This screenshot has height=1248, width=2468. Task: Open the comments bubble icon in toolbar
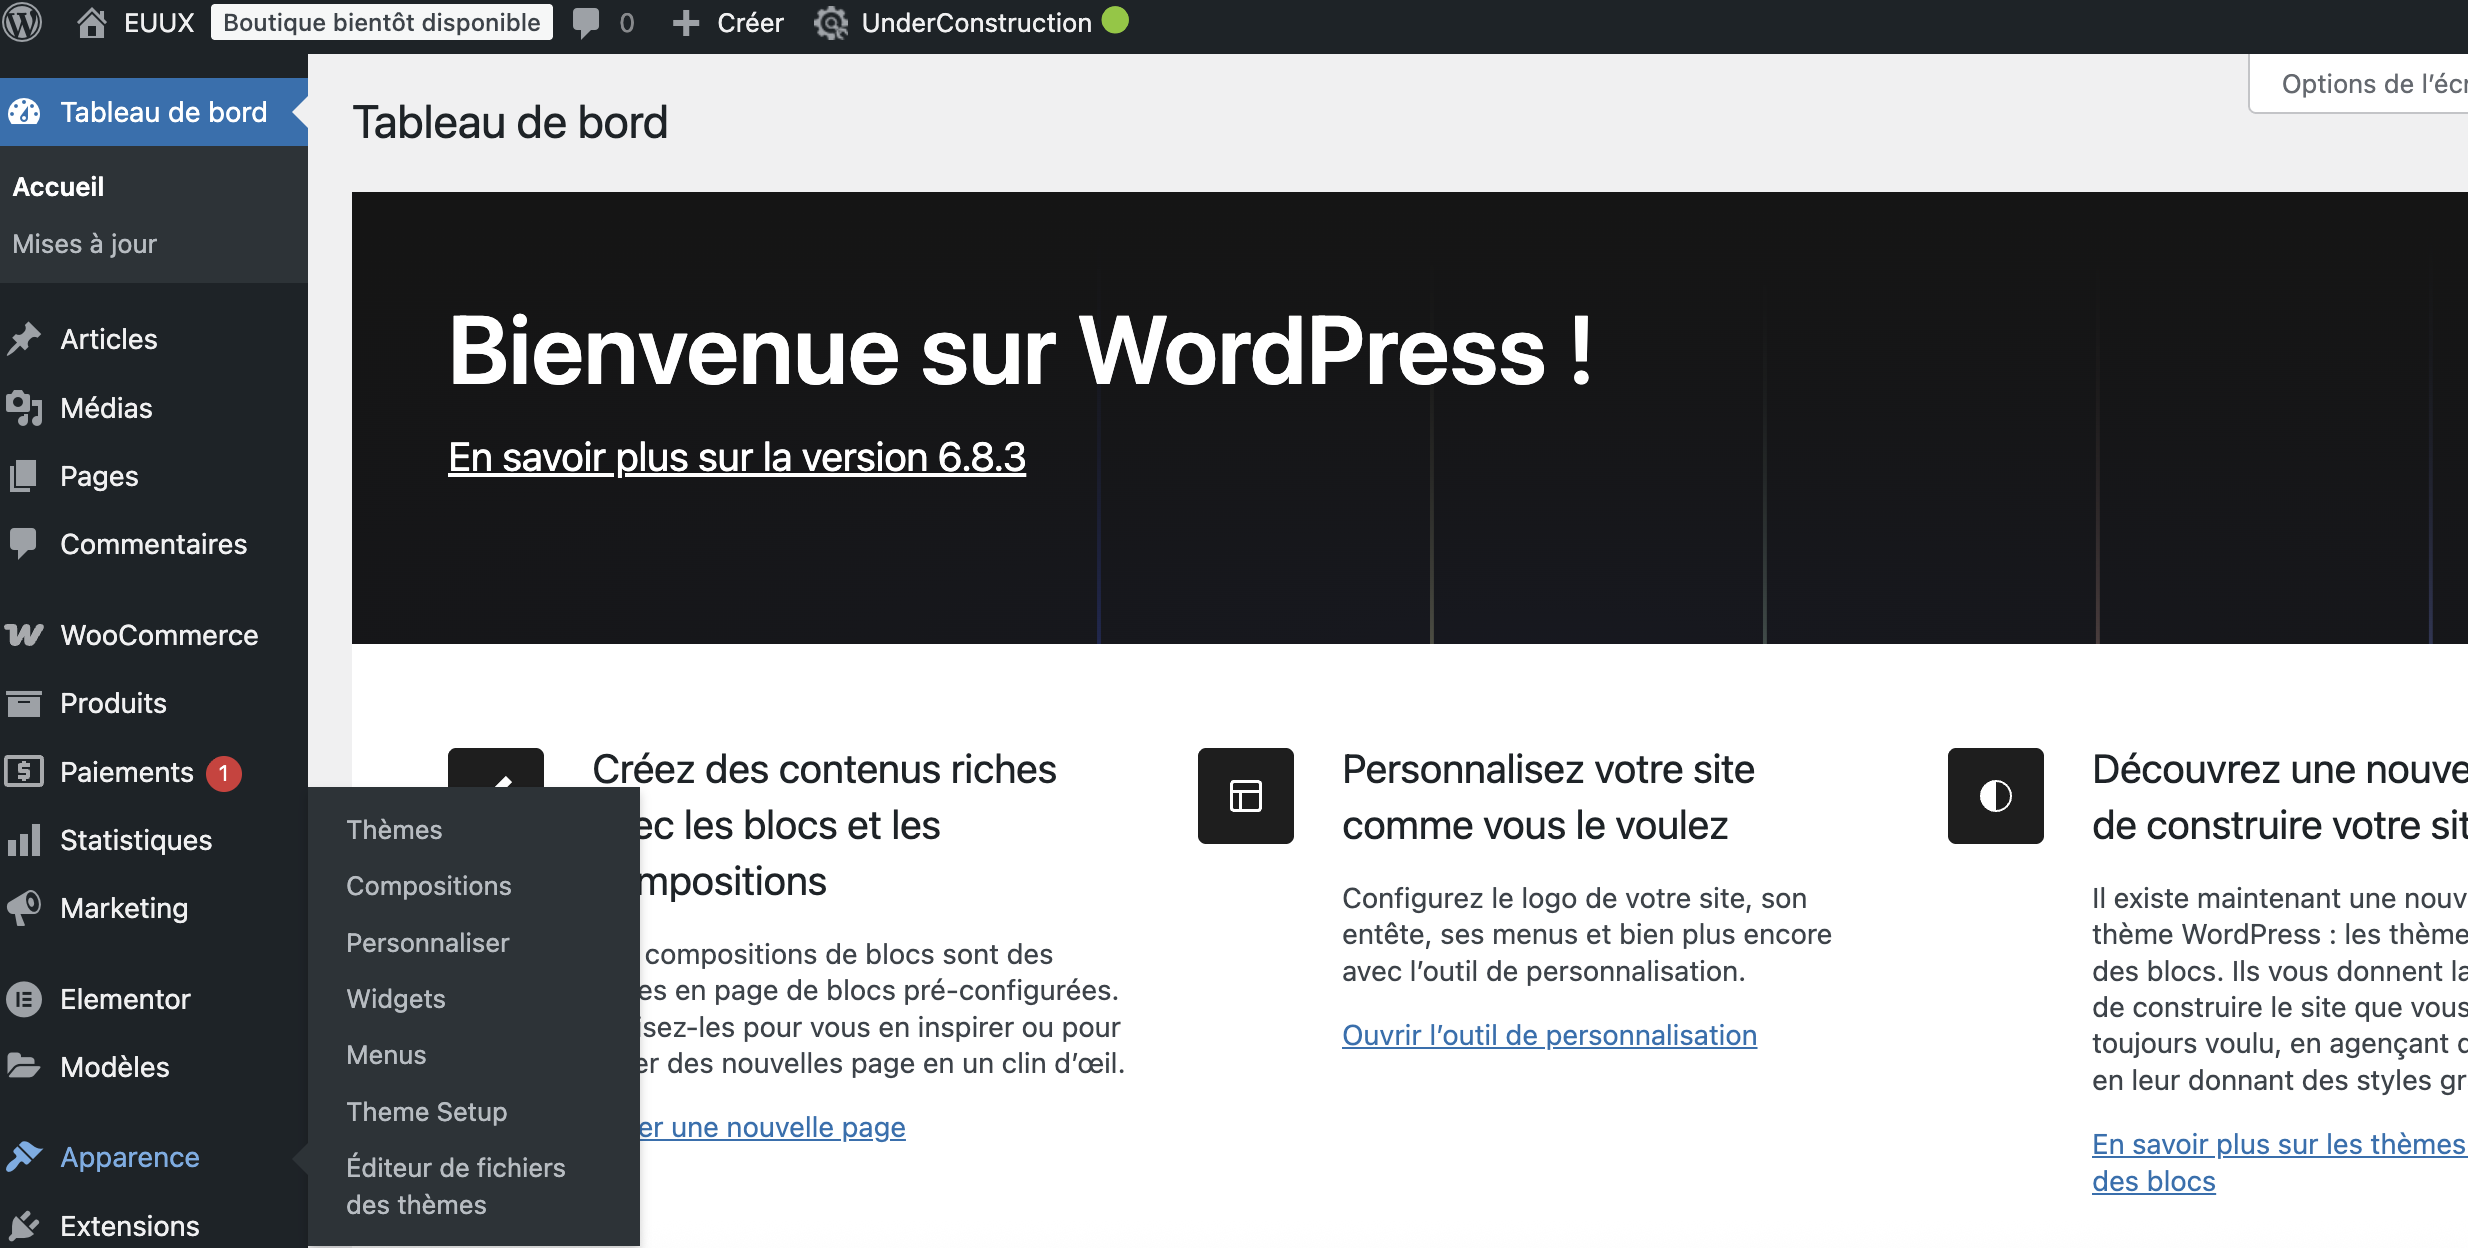[587, 22]
